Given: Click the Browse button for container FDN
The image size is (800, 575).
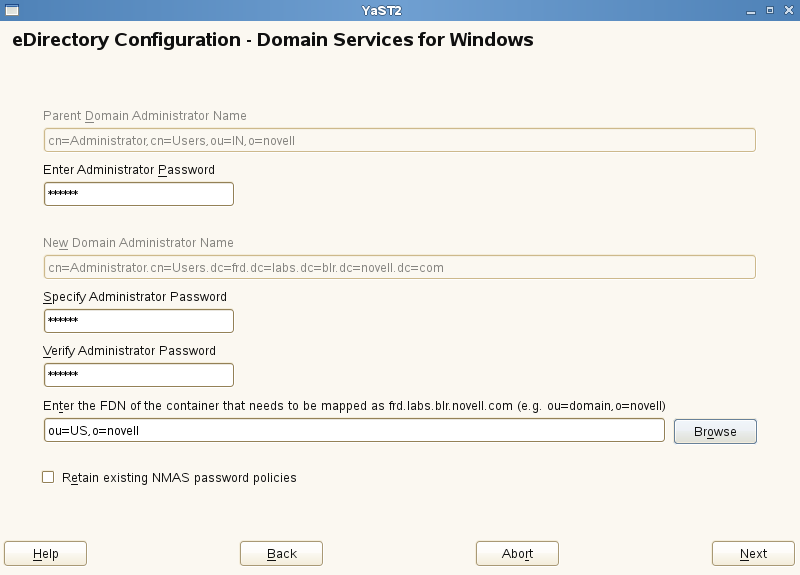Looking at the screenshot, I should point(715,431).
